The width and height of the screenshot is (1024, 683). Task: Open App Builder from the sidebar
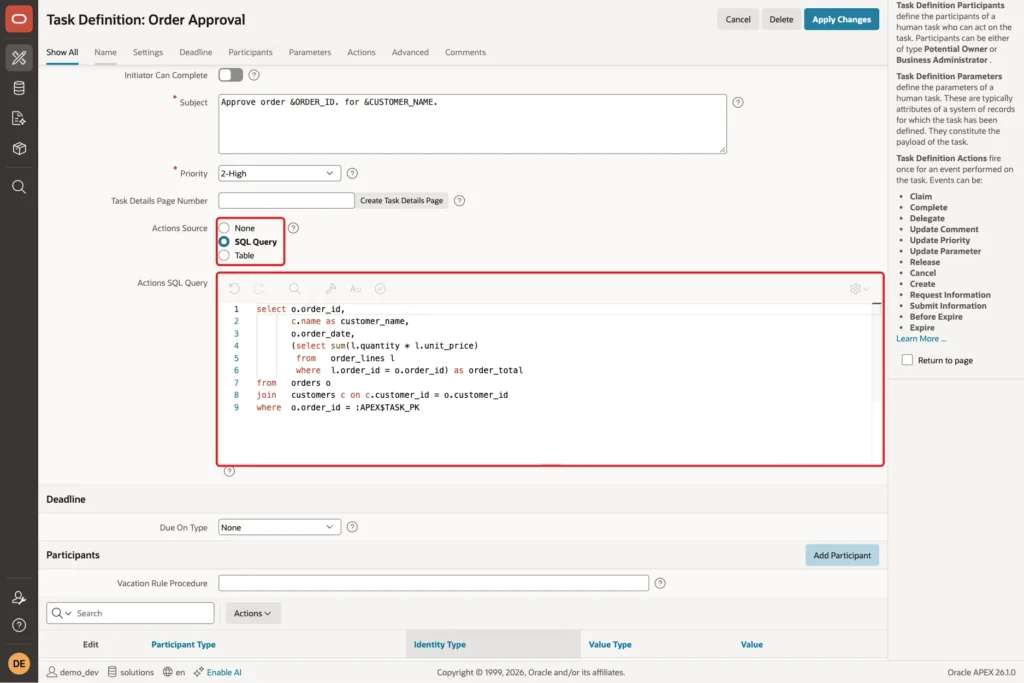click(19, 57)
